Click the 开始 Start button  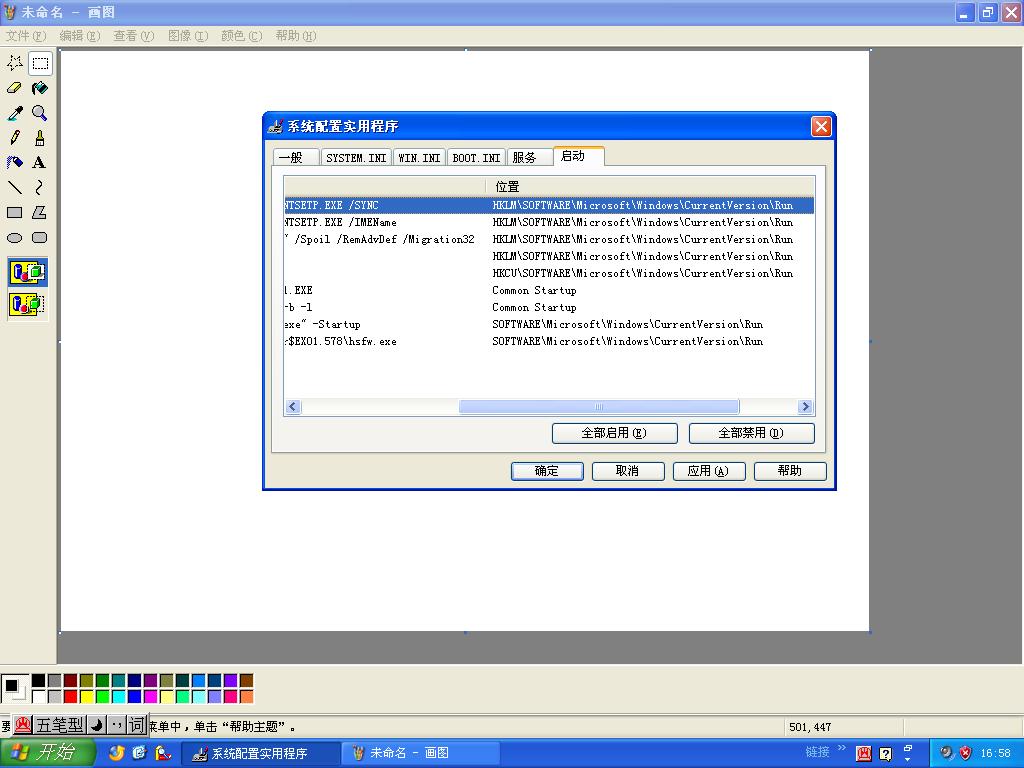click(x=45, y=753)
